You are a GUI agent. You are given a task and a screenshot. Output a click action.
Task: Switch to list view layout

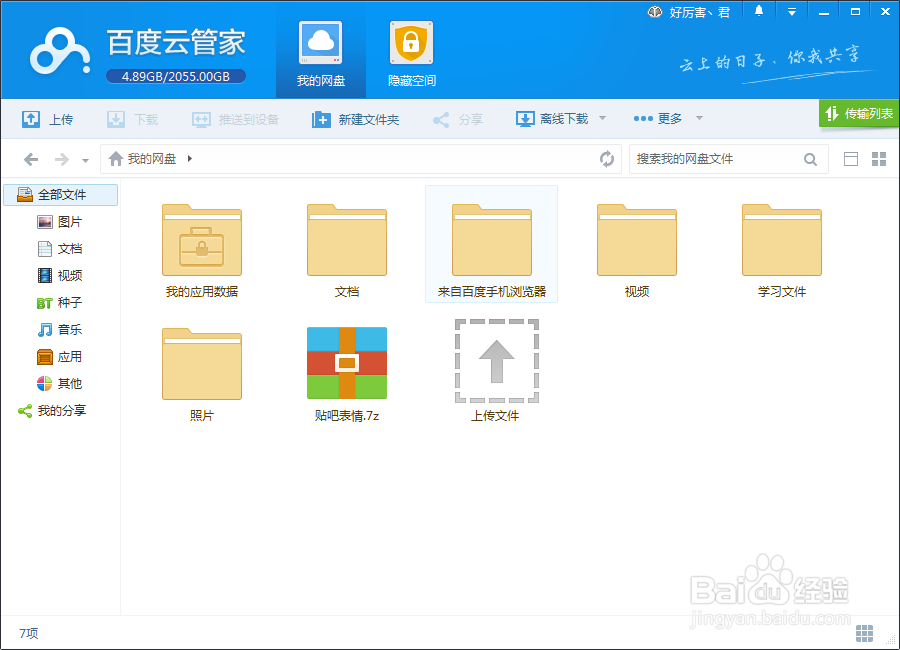tap(851, 159)
